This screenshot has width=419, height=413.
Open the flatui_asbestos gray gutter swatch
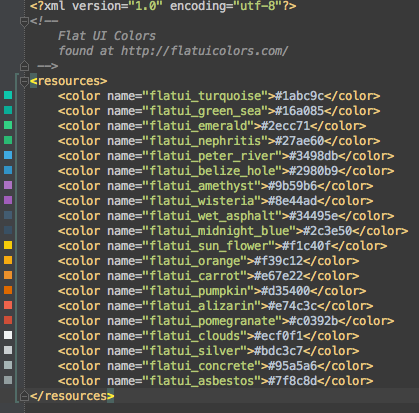[x=8, y=380]
